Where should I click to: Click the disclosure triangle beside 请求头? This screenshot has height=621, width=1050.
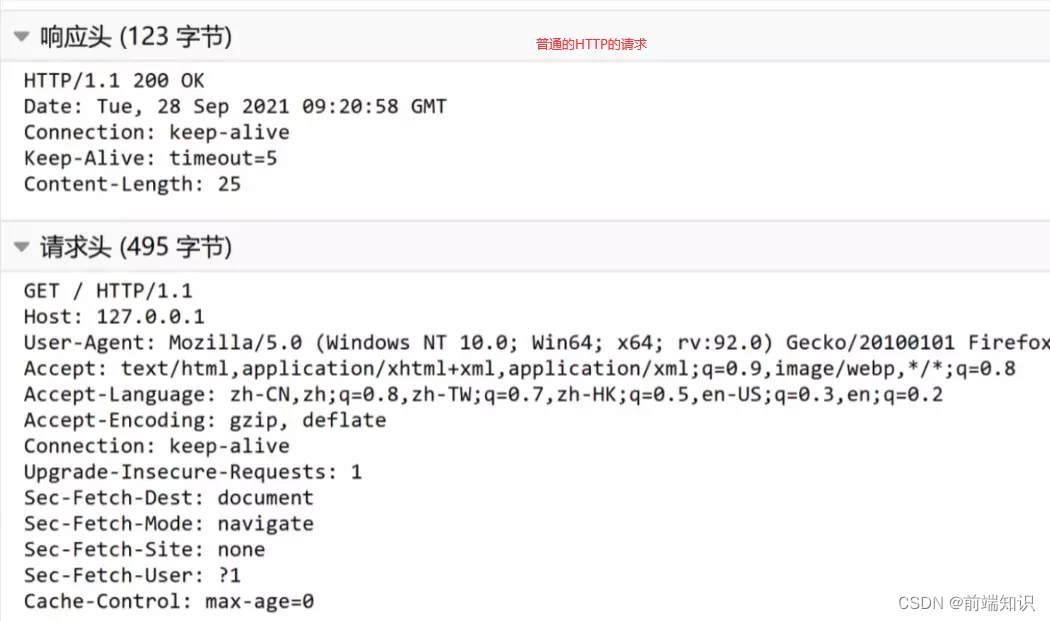pyautogui.click(x=21, y=246)
